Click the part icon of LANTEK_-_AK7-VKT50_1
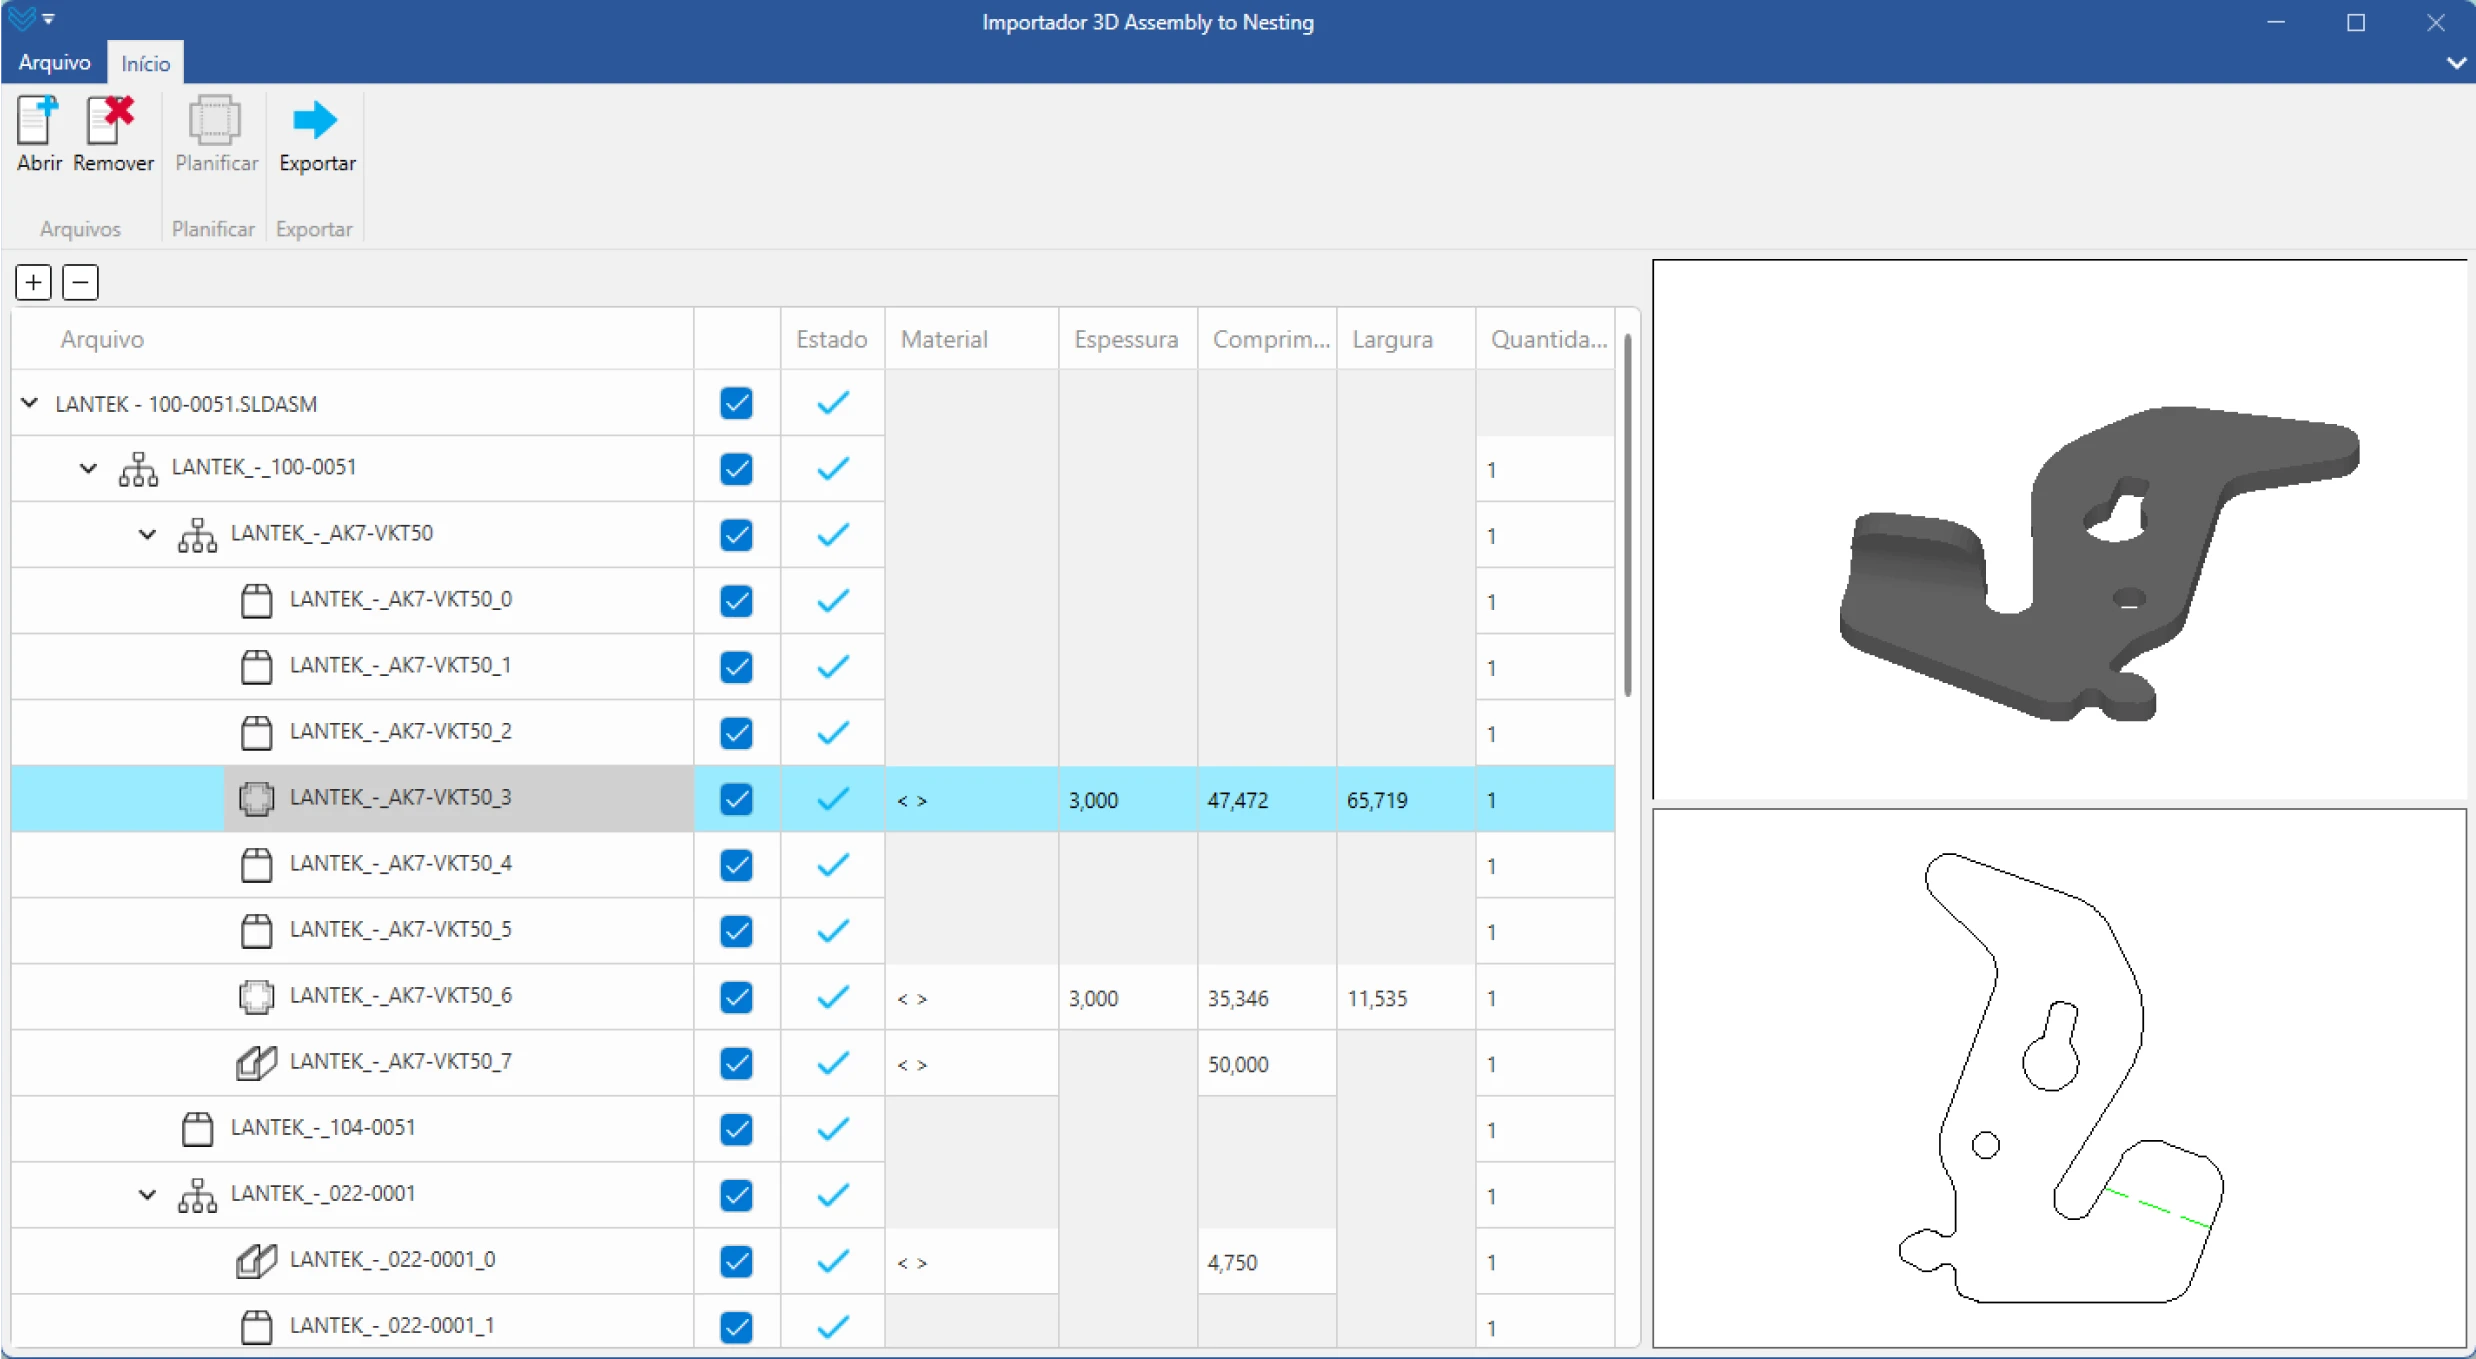 click(256, 666)
